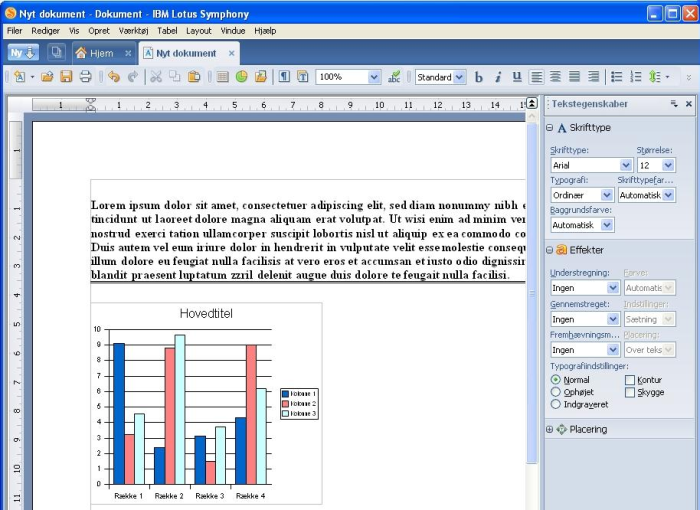Apply bold with the b icon
This screenshot has width=700, height=510.
pos(479,77)
